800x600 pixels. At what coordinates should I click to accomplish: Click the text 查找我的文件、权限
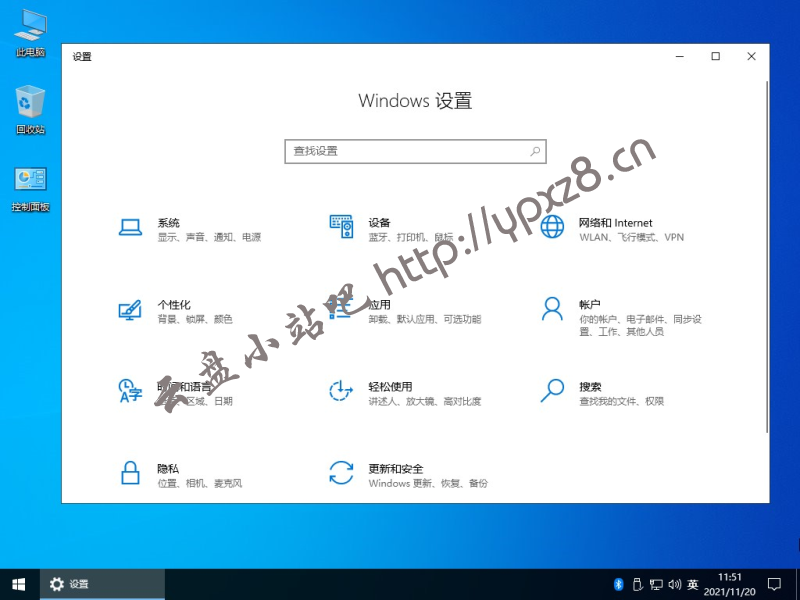pyautogui.click(x=621, y=402)
